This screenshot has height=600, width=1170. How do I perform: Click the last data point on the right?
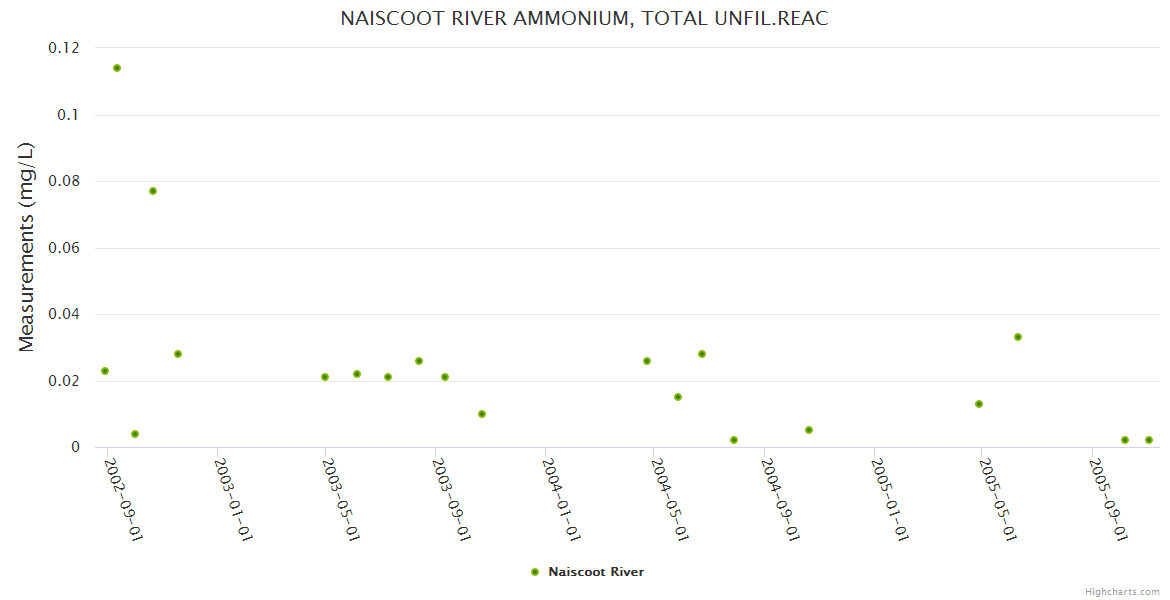click(x=1149, y=440)
